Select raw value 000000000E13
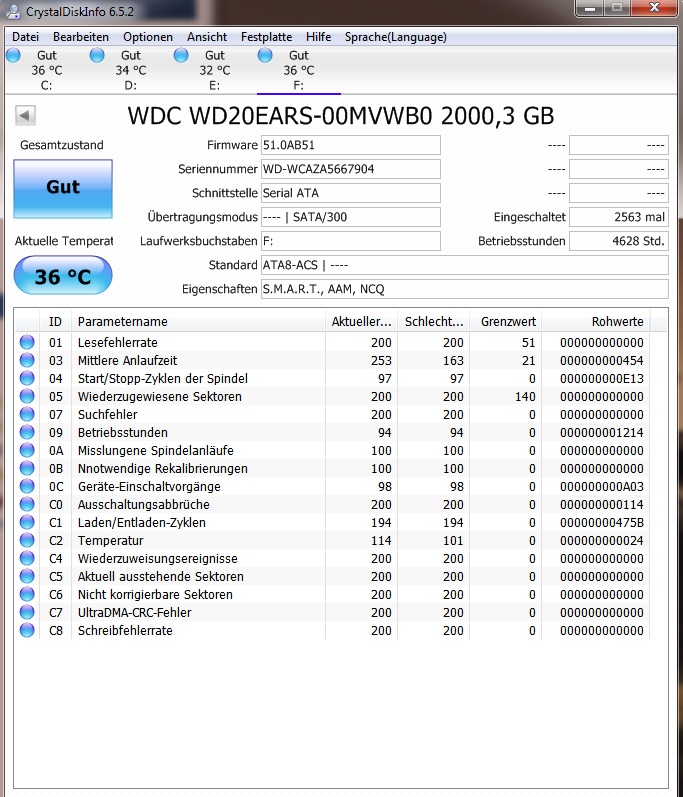The width and height of the screenshot is (683, 797). click(602, 379)
